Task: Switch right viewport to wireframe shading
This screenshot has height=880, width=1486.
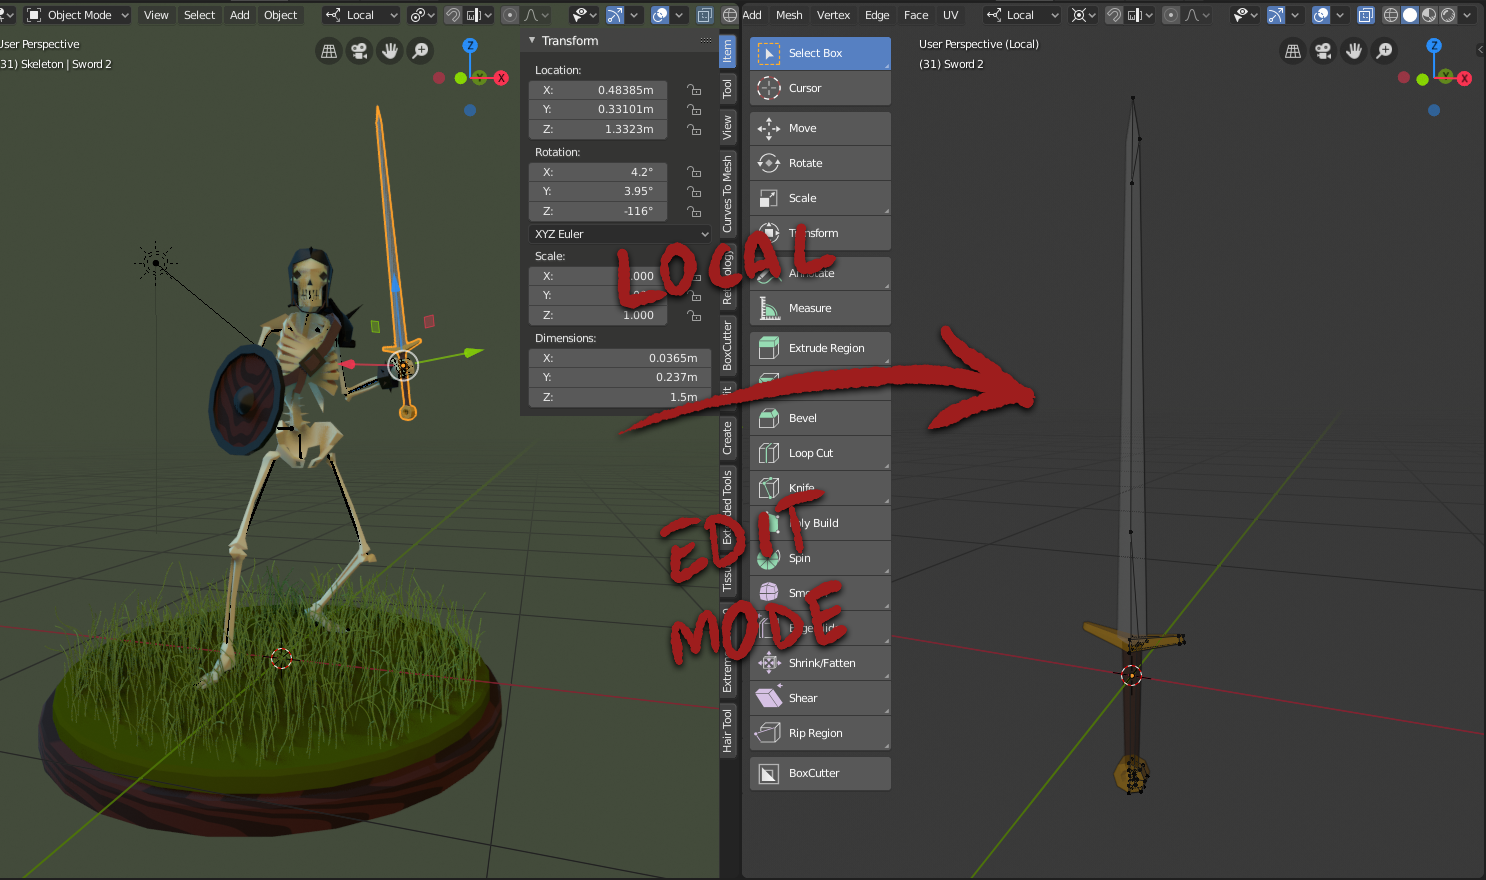Action: click(1391, 15)
